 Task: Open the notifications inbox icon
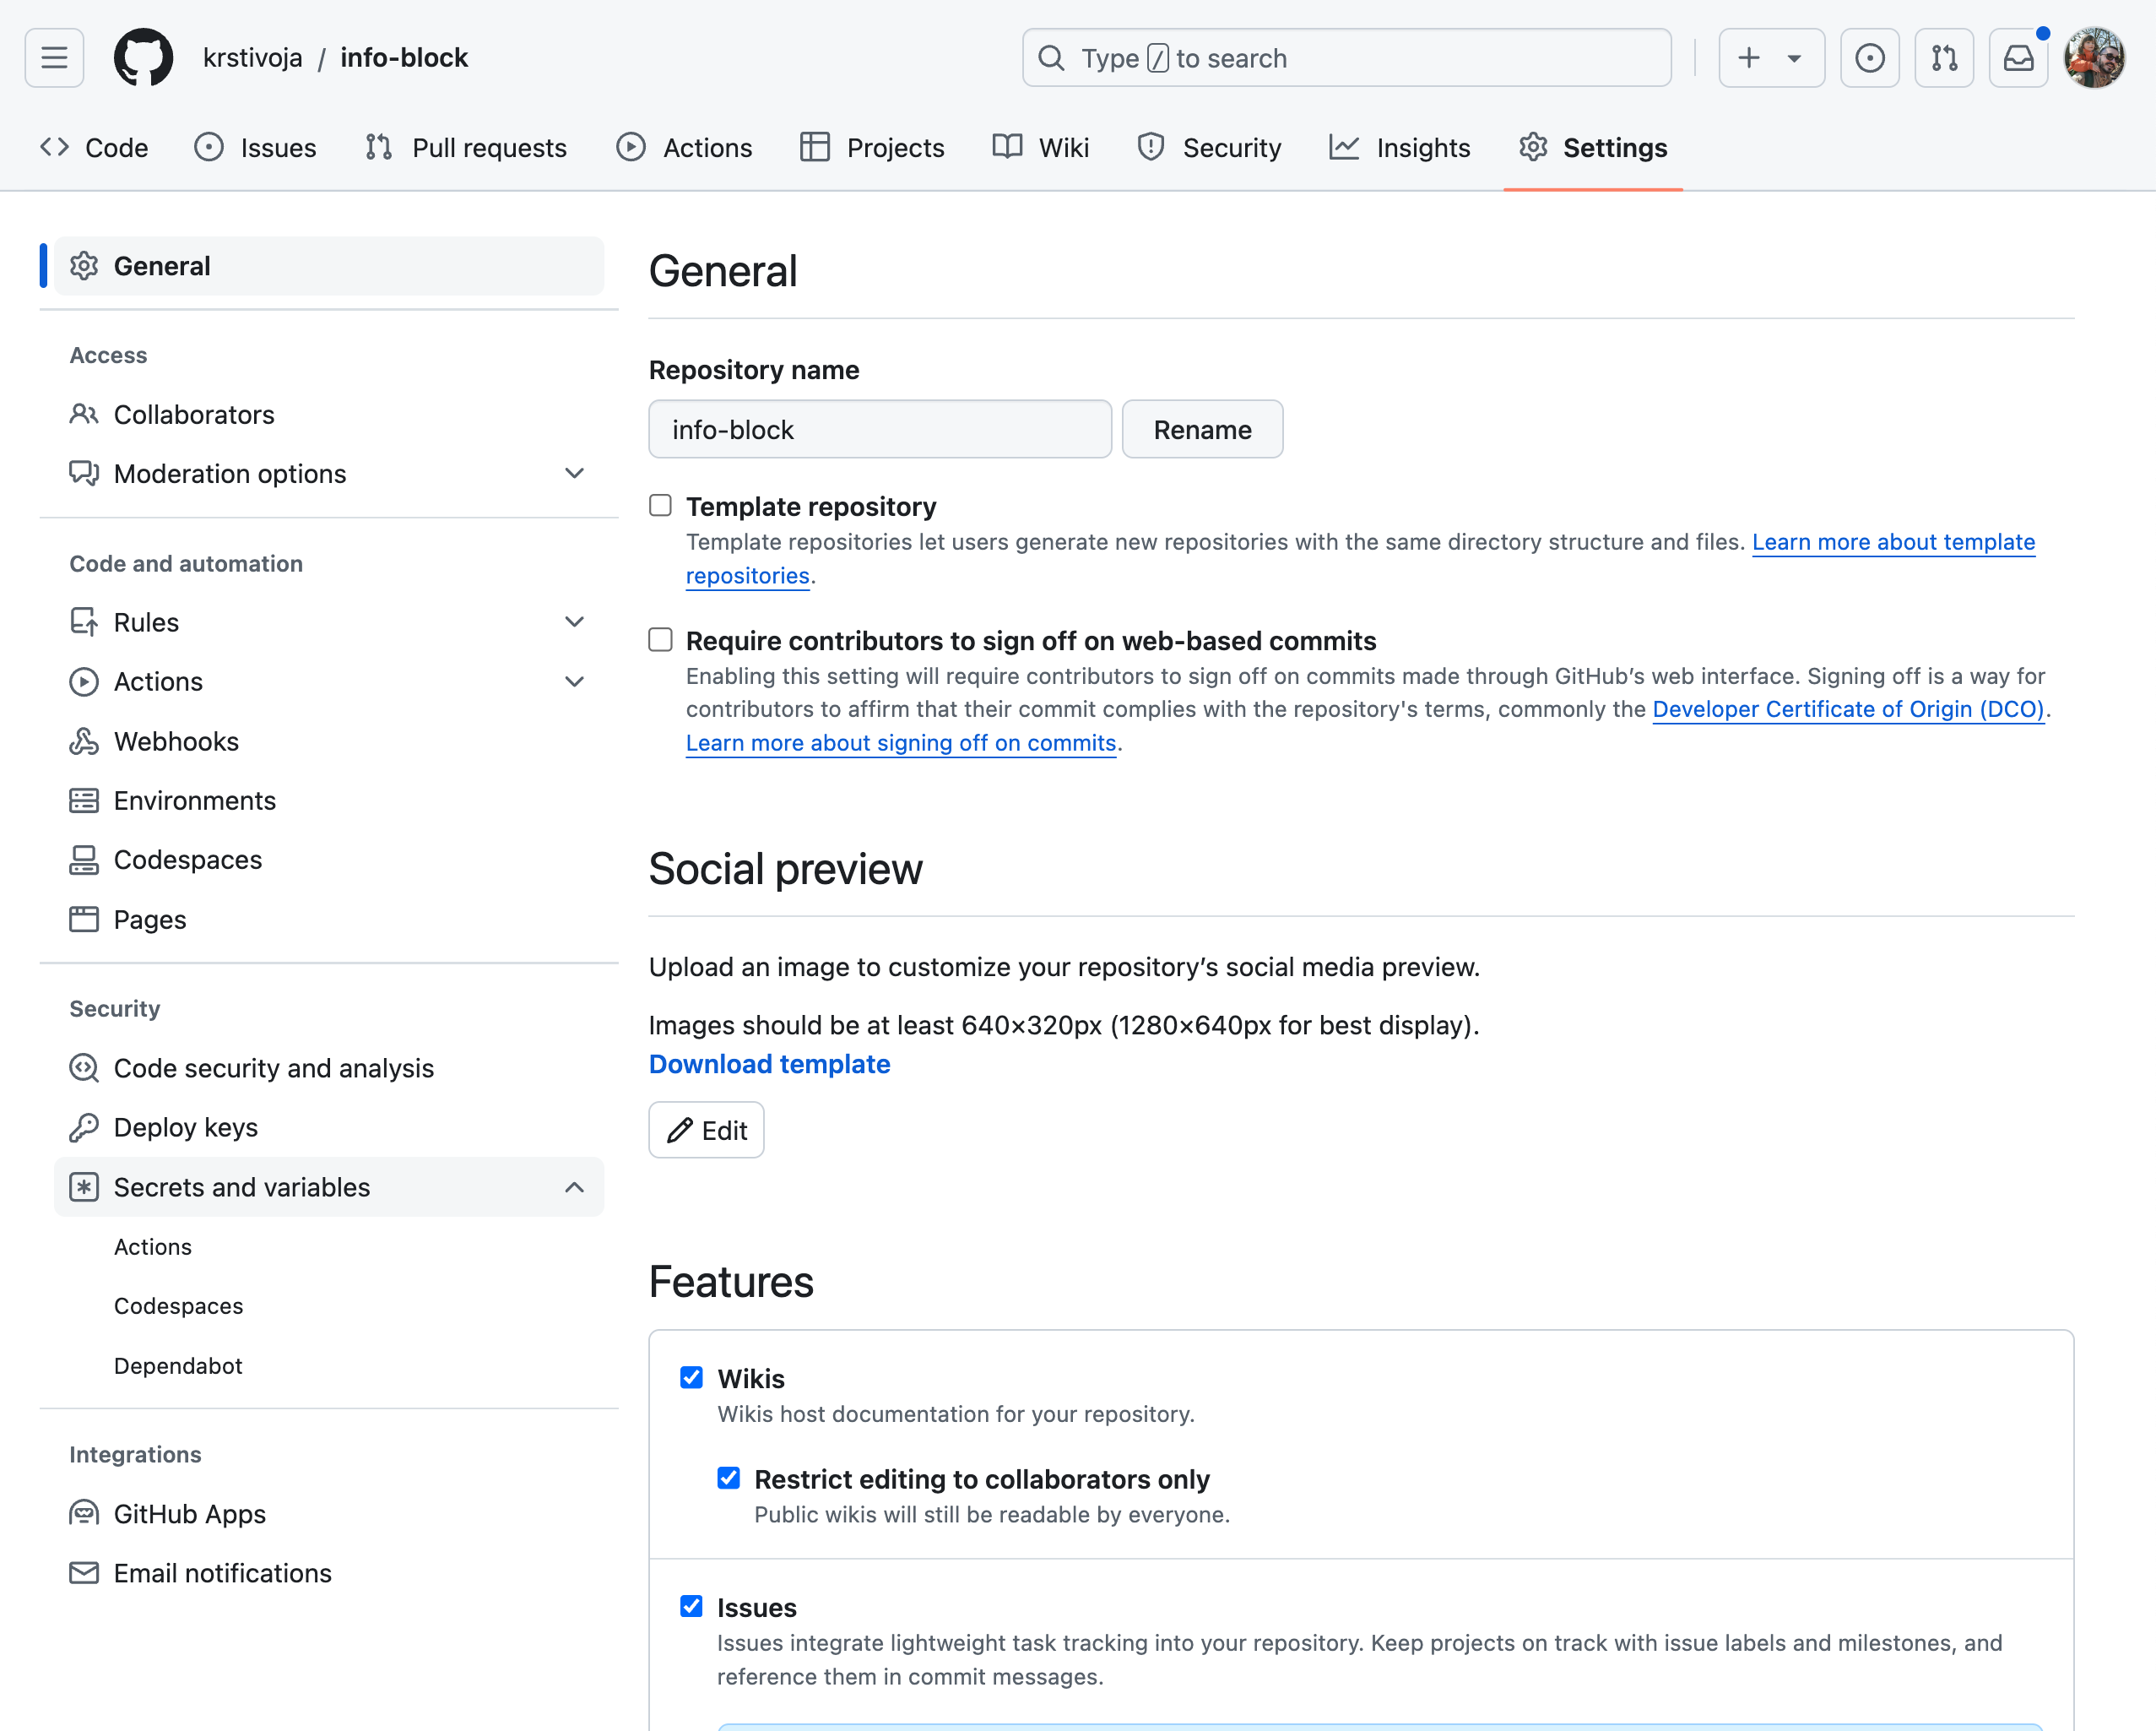[x=2018, y=58]
